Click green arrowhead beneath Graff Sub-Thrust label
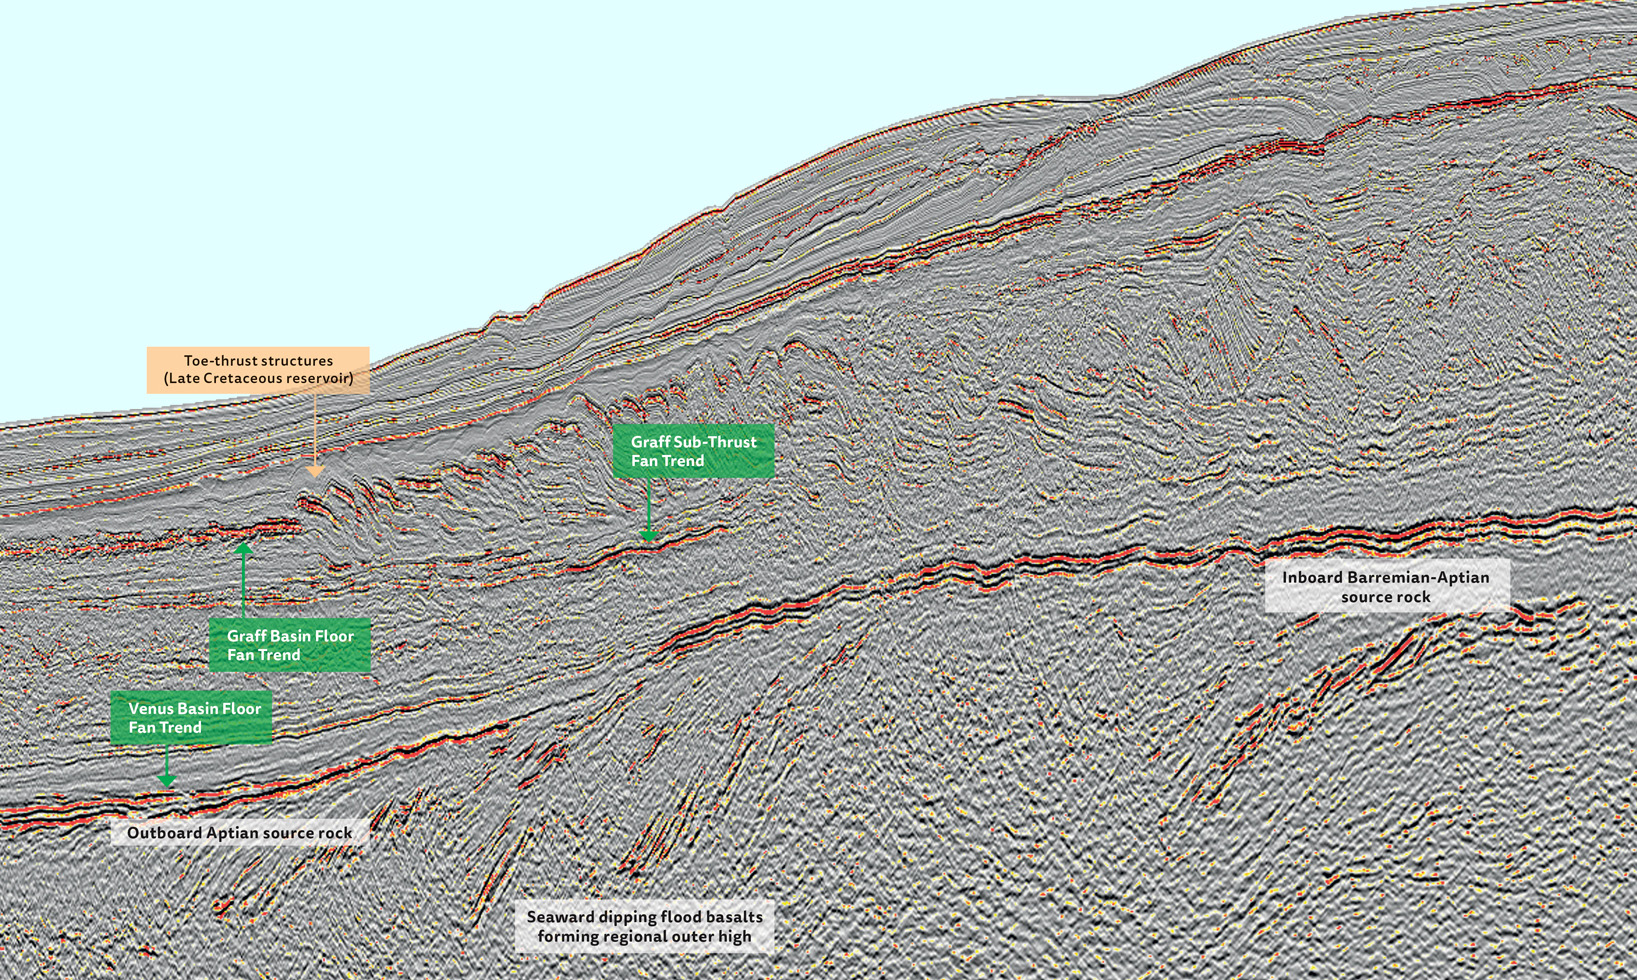Image resolution: width=1637 pixels, height=980 pixels. (648, 535)
